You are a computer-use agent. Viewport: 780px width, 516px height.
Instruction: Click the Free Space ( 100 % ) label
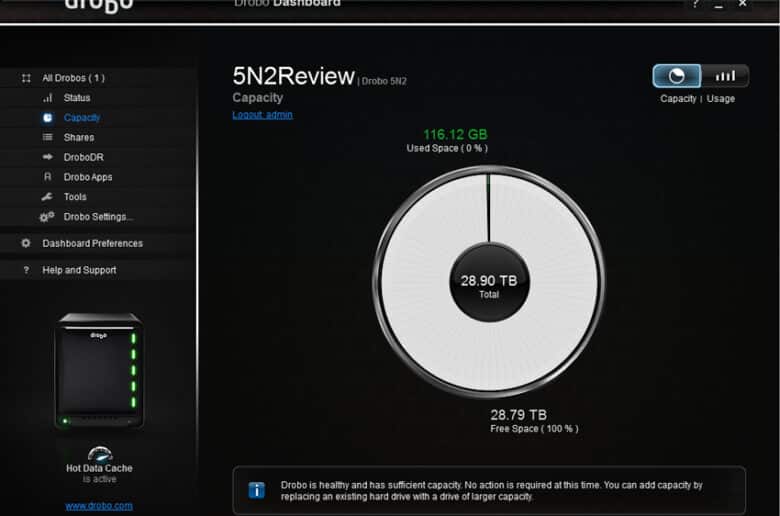pyautogui.click(x=534, y=429)
